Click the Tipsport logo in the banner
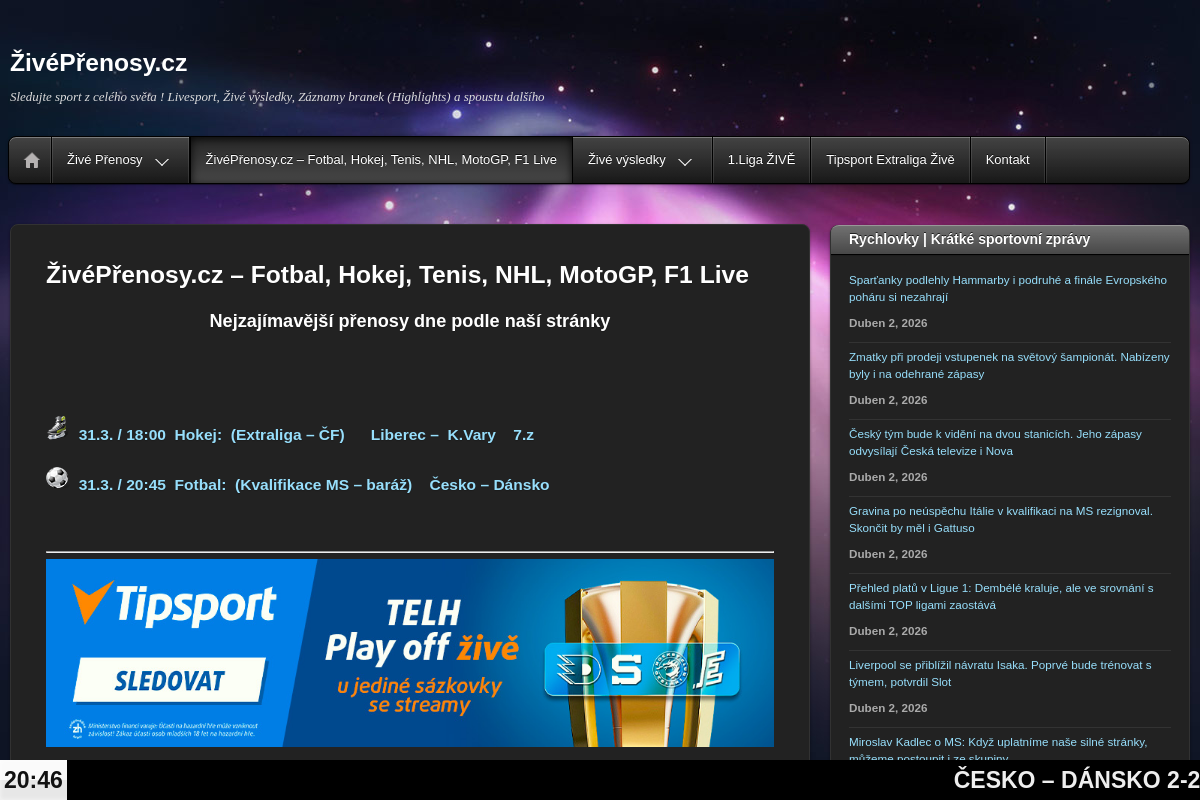The width and height of the screenshot is (1200, 800). pyautogui.click(x=174, y=606)
